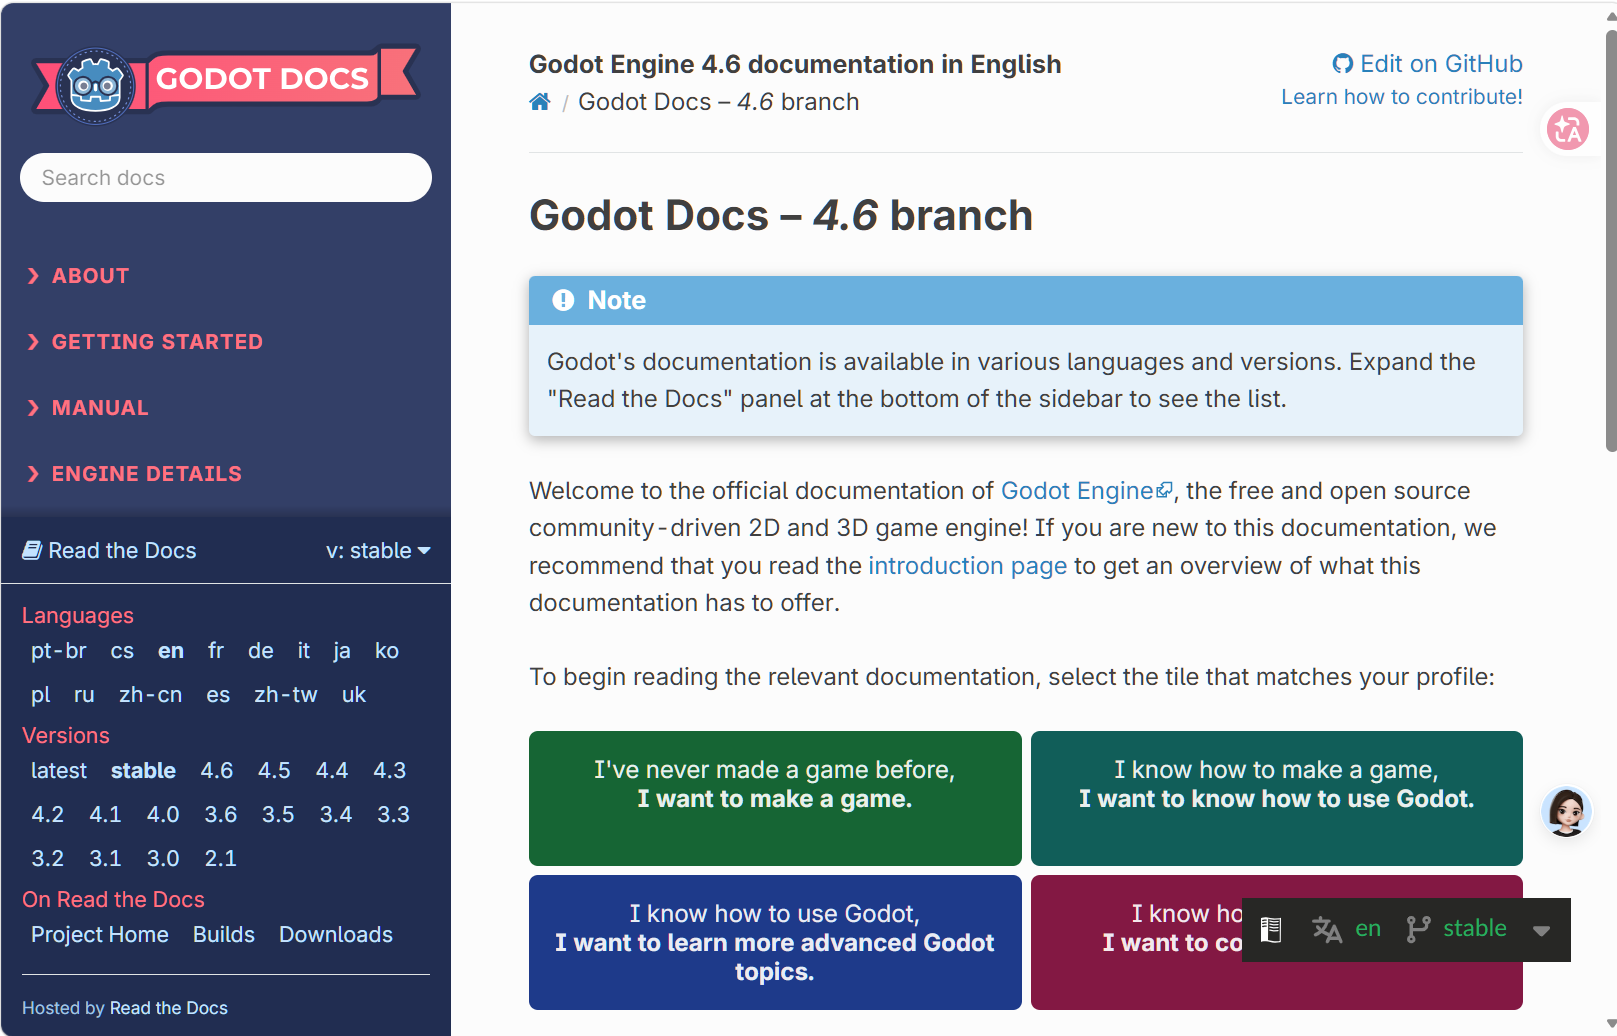The width and height of the screenshot is (1617, 1036).
Task: Switch docs to version 3.1
Action: tap(105, 859)
